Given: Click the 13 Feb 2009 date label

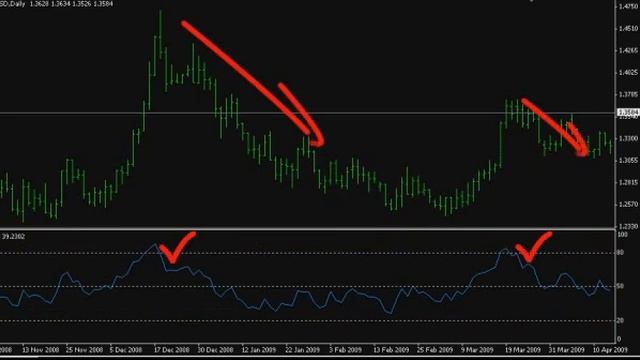Looking at the screenshot, I should point(391,350).
